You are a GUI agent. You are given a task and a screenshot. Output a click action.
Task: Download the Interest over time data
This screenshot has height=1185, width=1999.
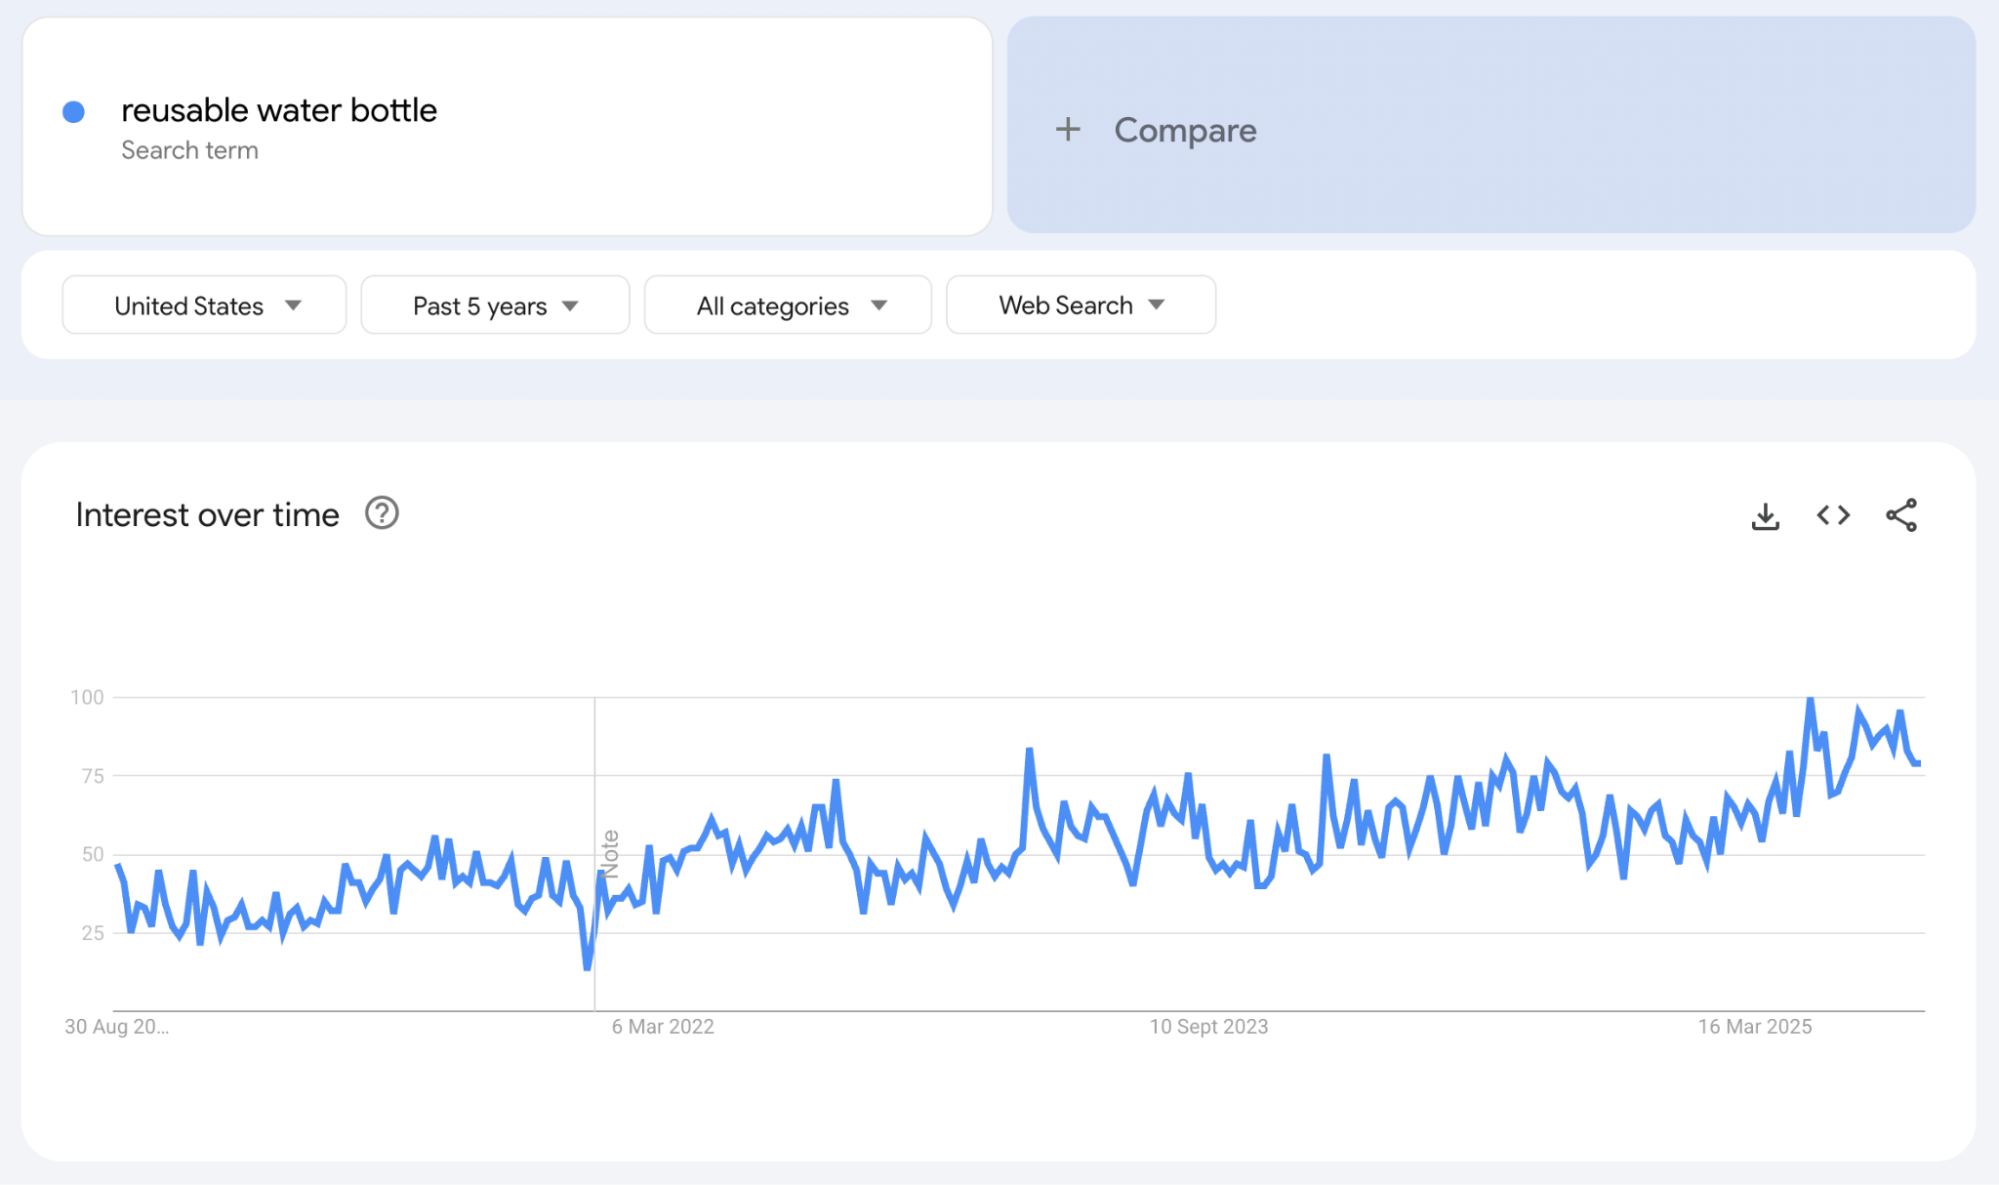coord(1766,515)
